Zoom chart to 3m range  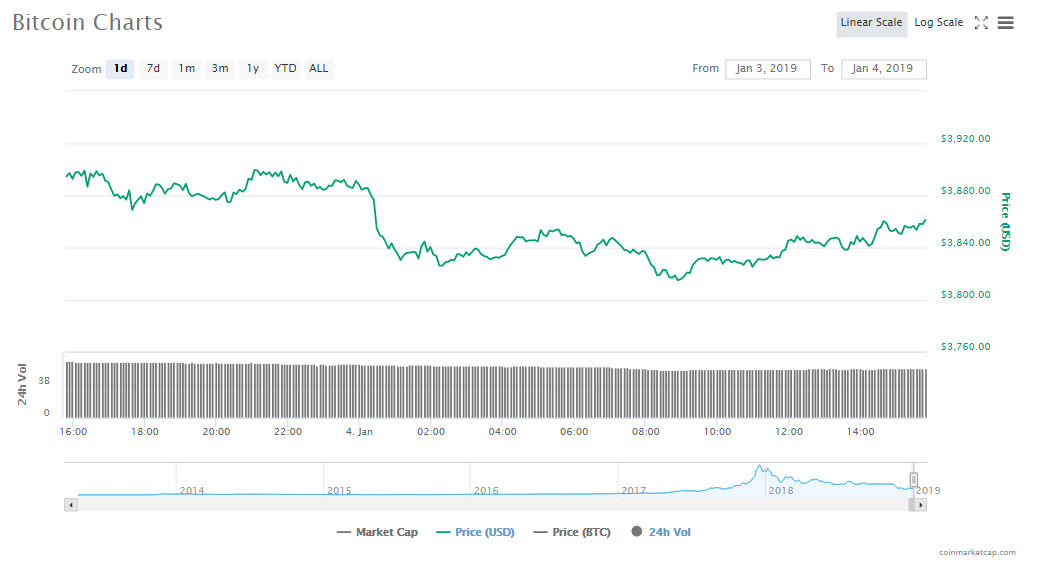pyautogui.click(x=219, y=69)
